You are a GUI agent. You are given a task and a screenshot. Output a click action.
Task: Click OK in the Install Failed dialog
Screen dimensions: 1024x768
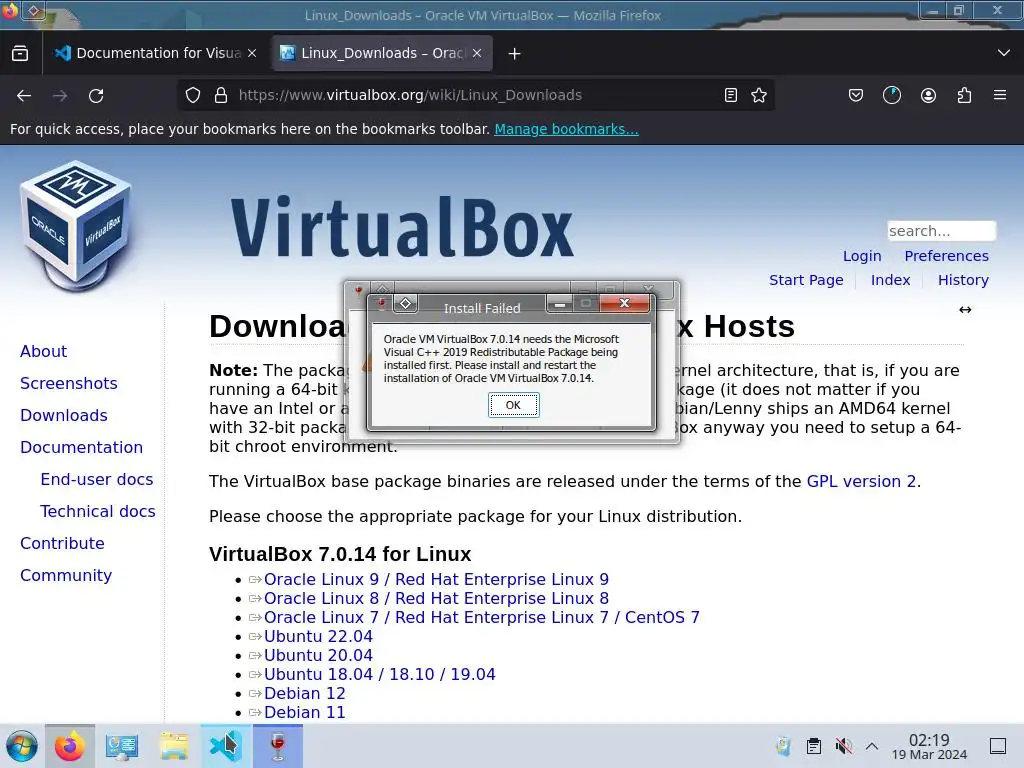(x=513, y=405)
